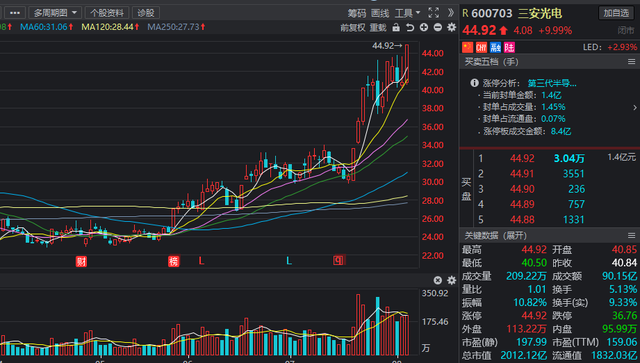Zoom in chart with plus icon
The height and width of the screenshot is (363, 640).
tap(424, 27)
